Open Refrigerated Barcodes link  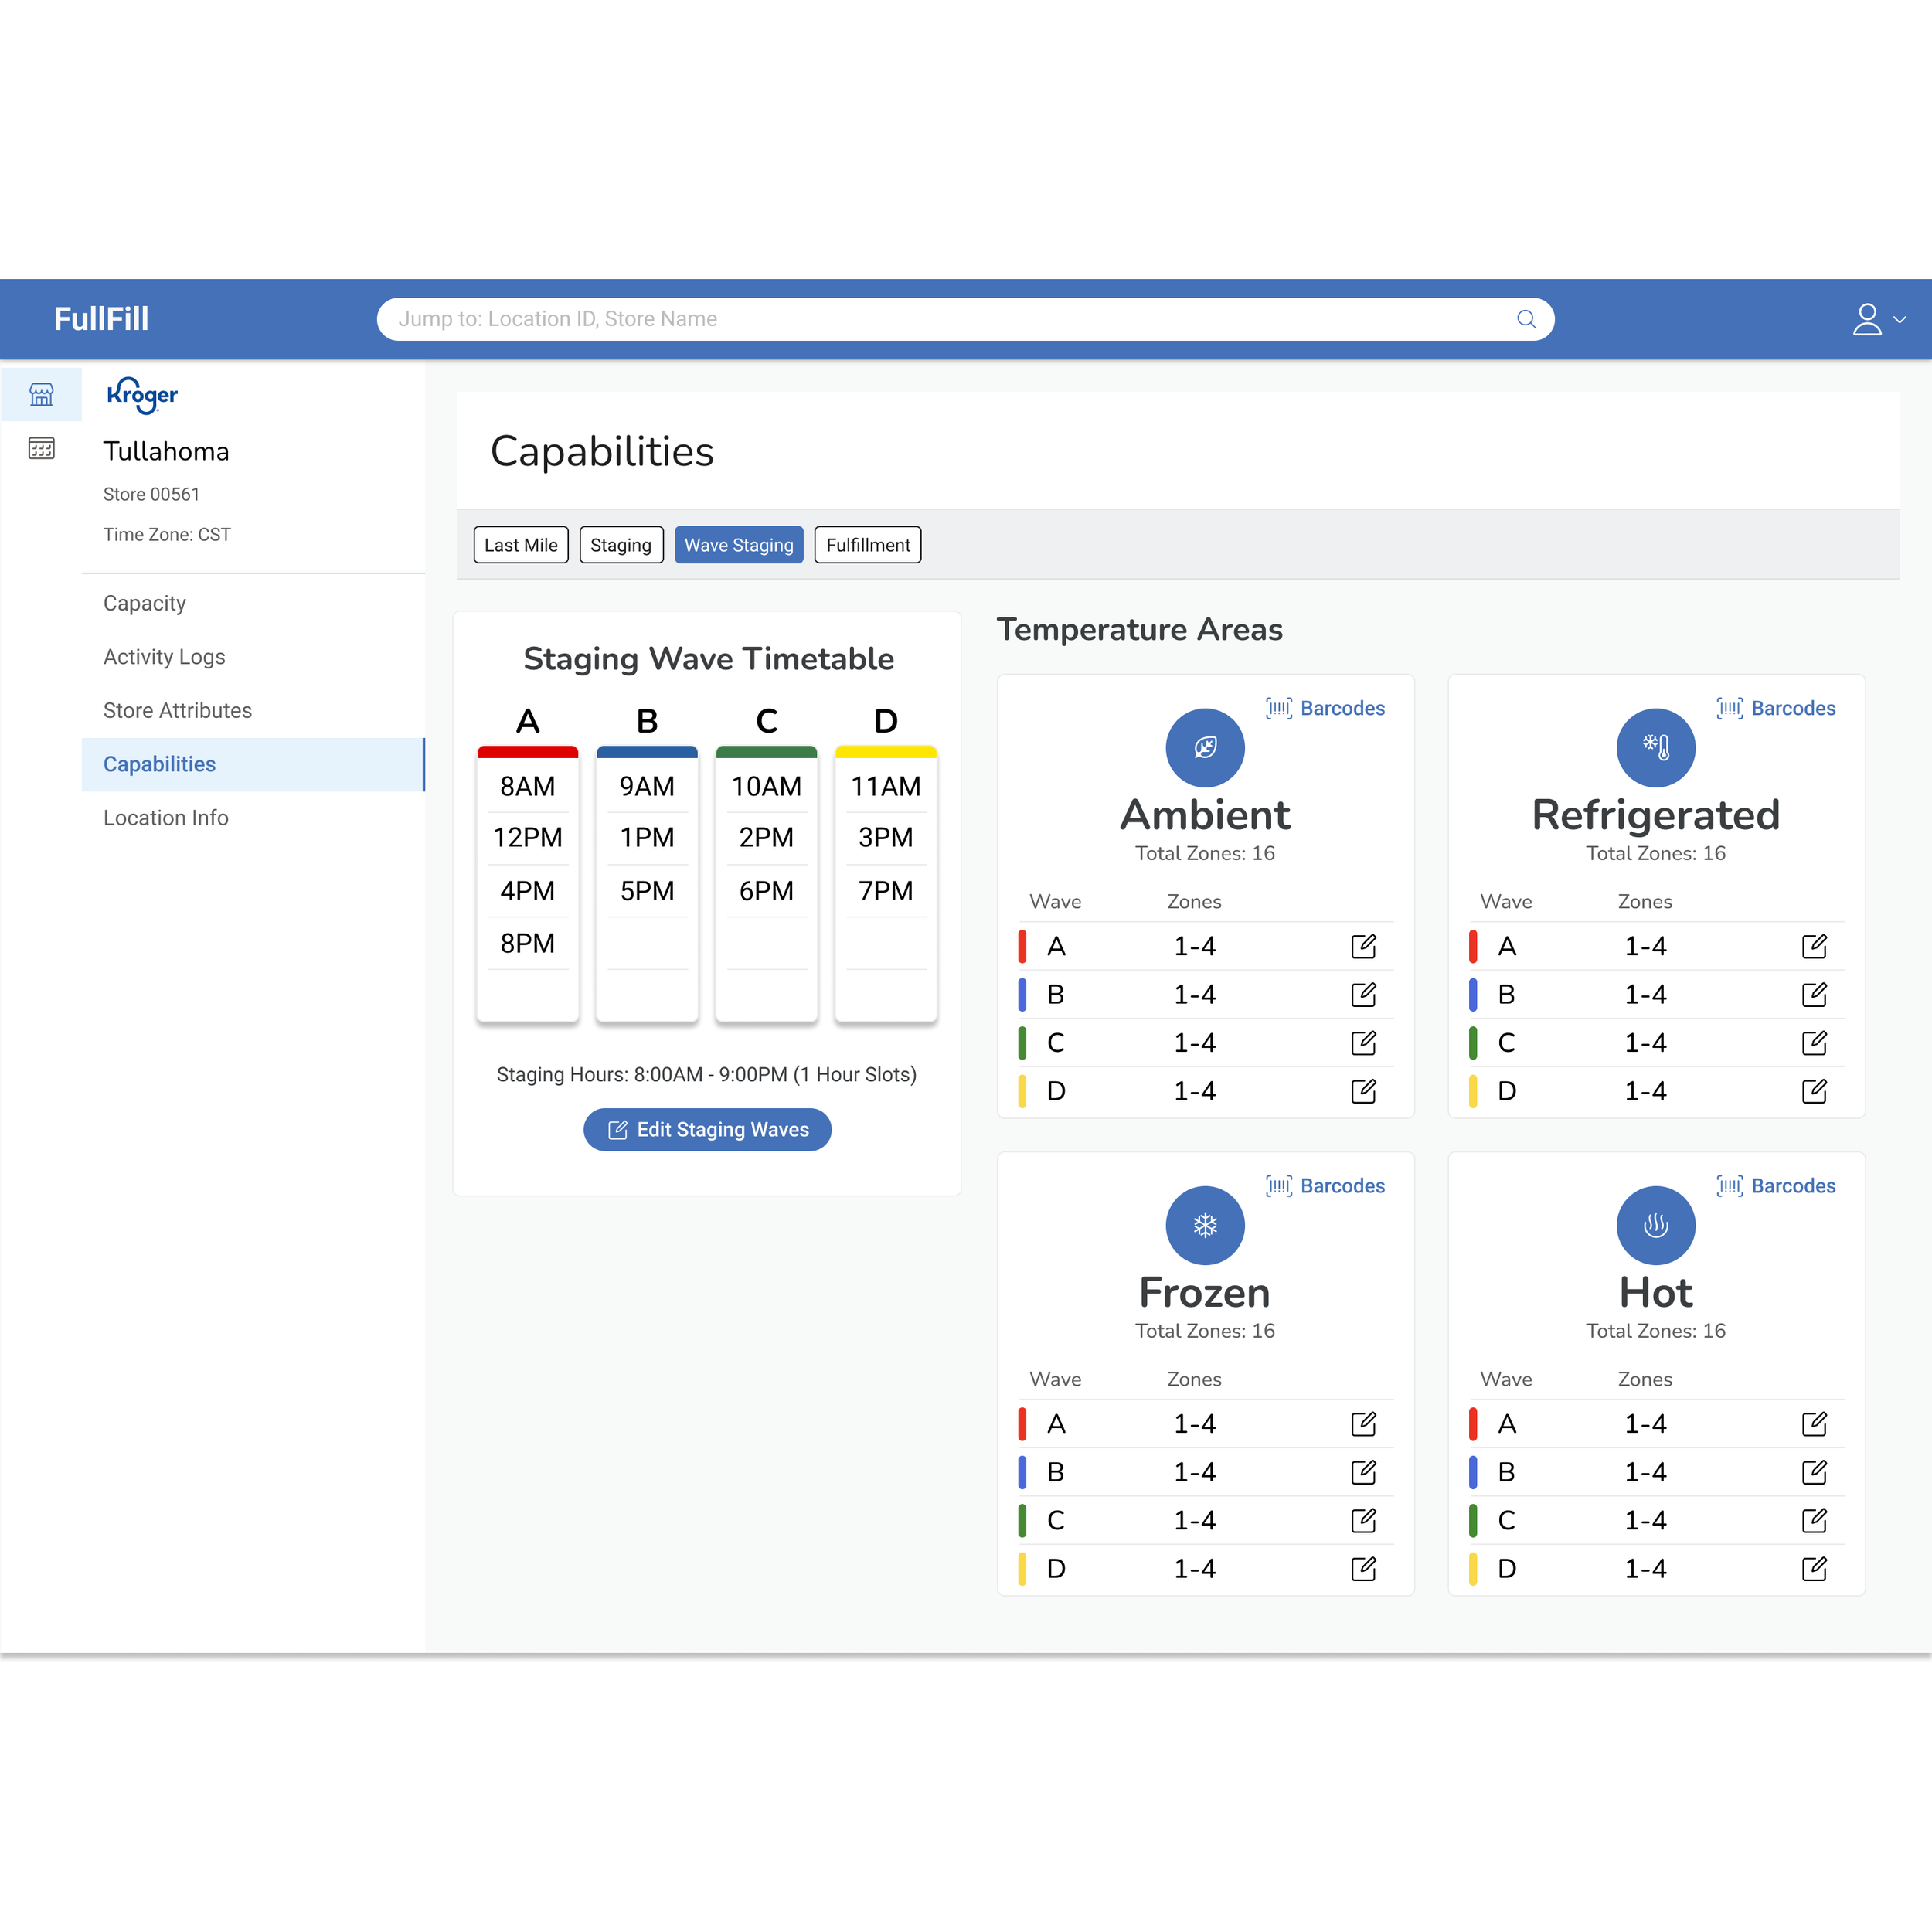[x=1775, y=708]
